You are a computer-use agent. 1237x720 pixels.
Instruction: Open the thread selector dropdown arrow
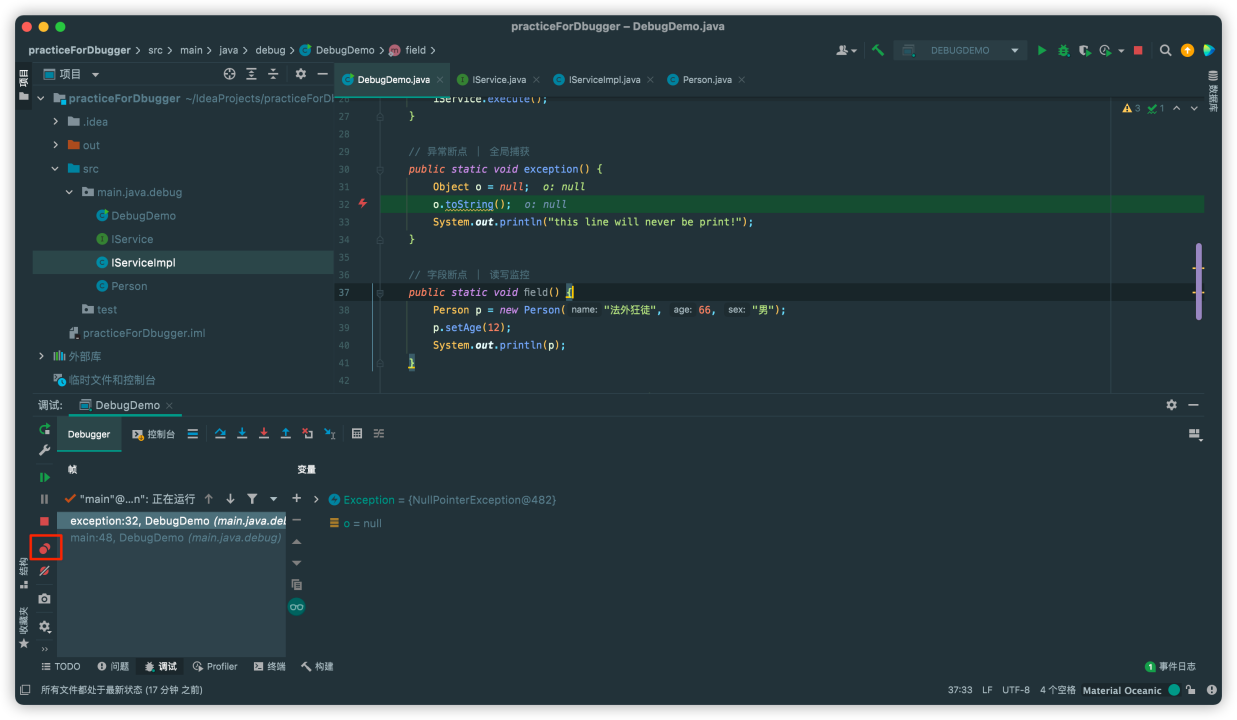(x=274, y=498)
